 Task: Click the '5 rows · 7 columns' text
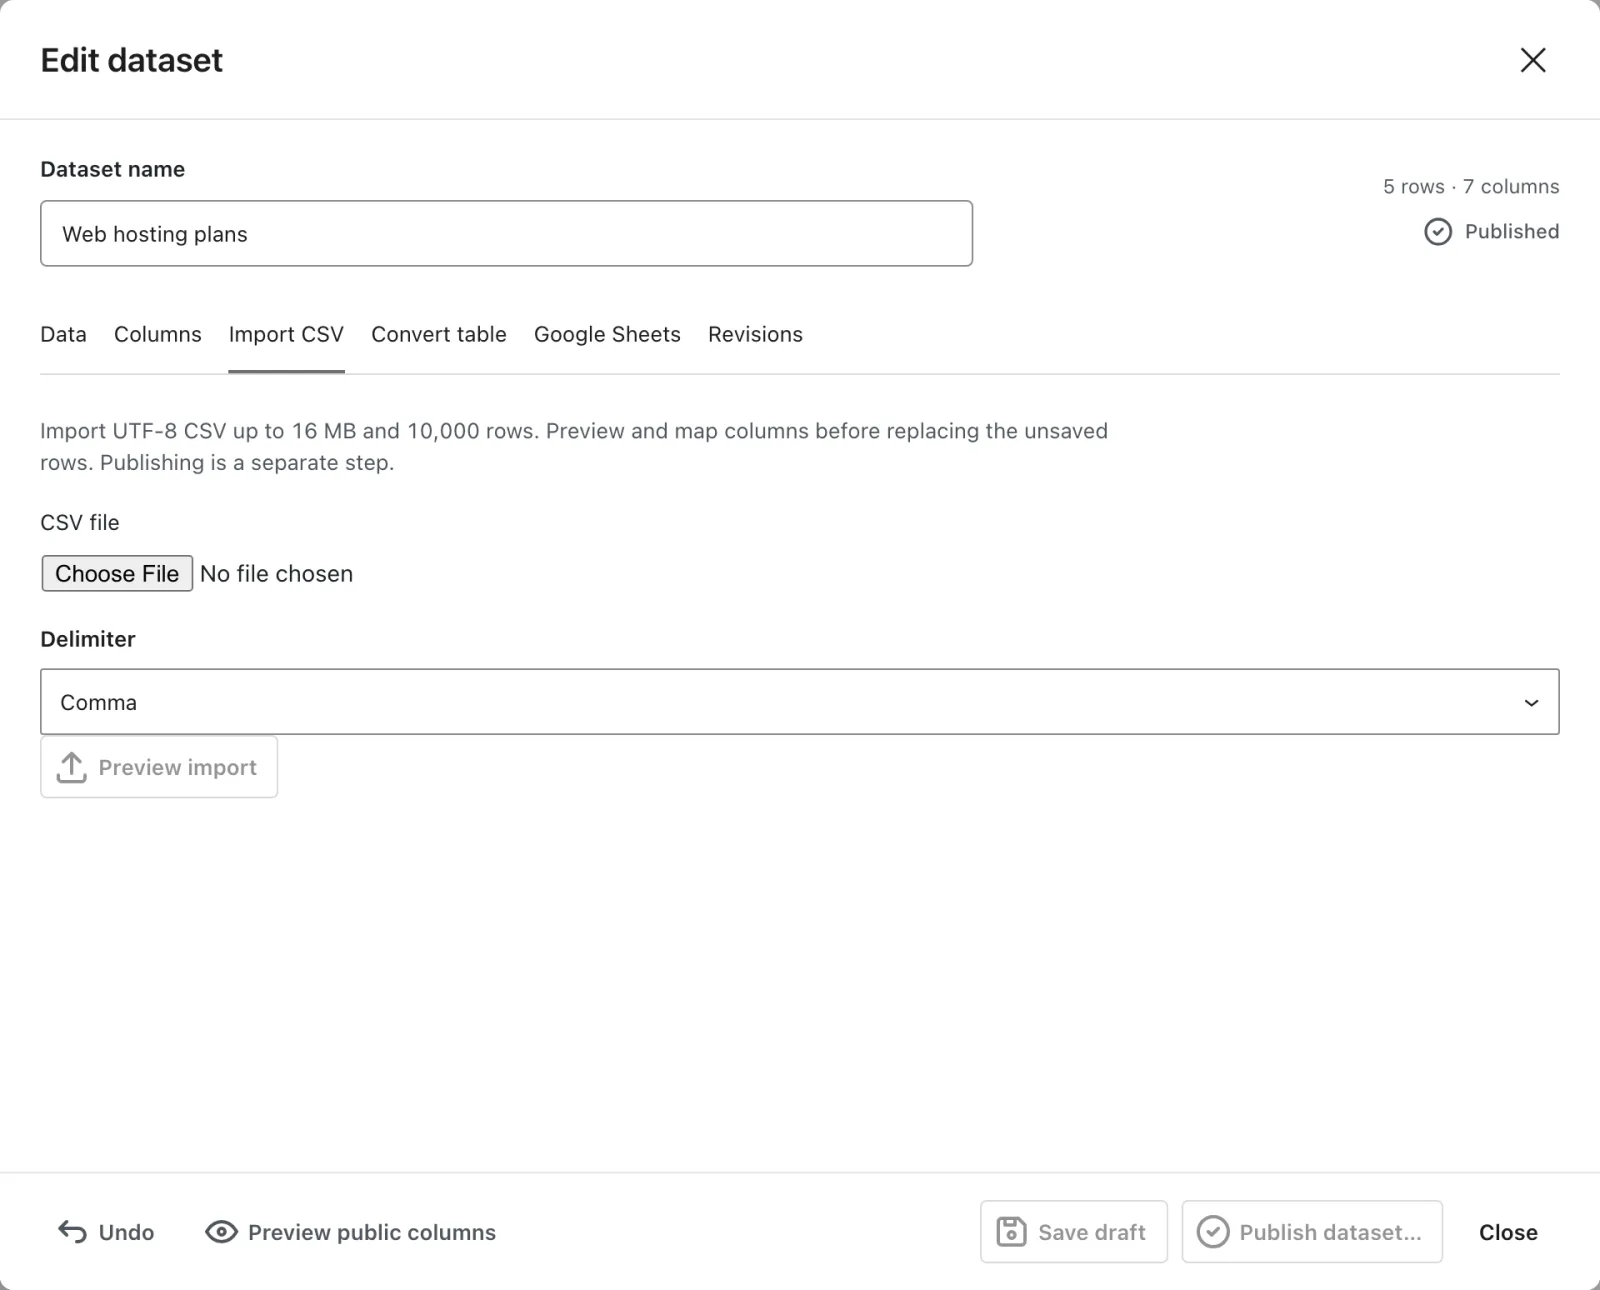(x=1470, y=187)
